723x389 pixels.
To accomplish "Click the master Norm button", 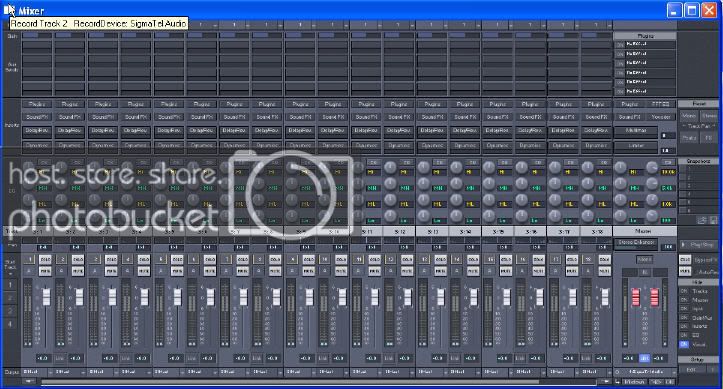I will tap(644, 260).
